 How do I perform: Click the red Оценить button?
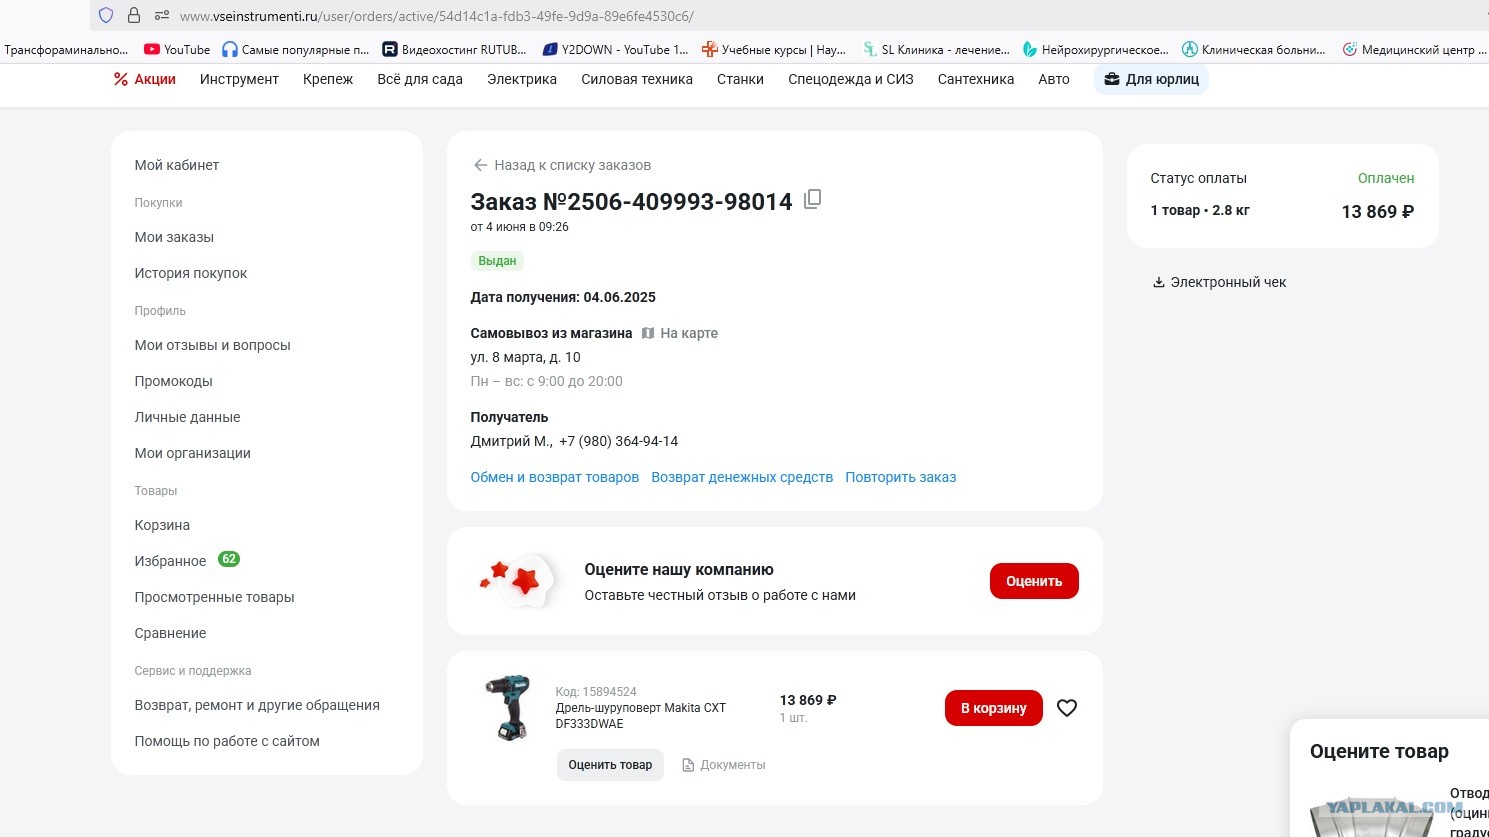pyautogui.click(x=1034, y=581)
